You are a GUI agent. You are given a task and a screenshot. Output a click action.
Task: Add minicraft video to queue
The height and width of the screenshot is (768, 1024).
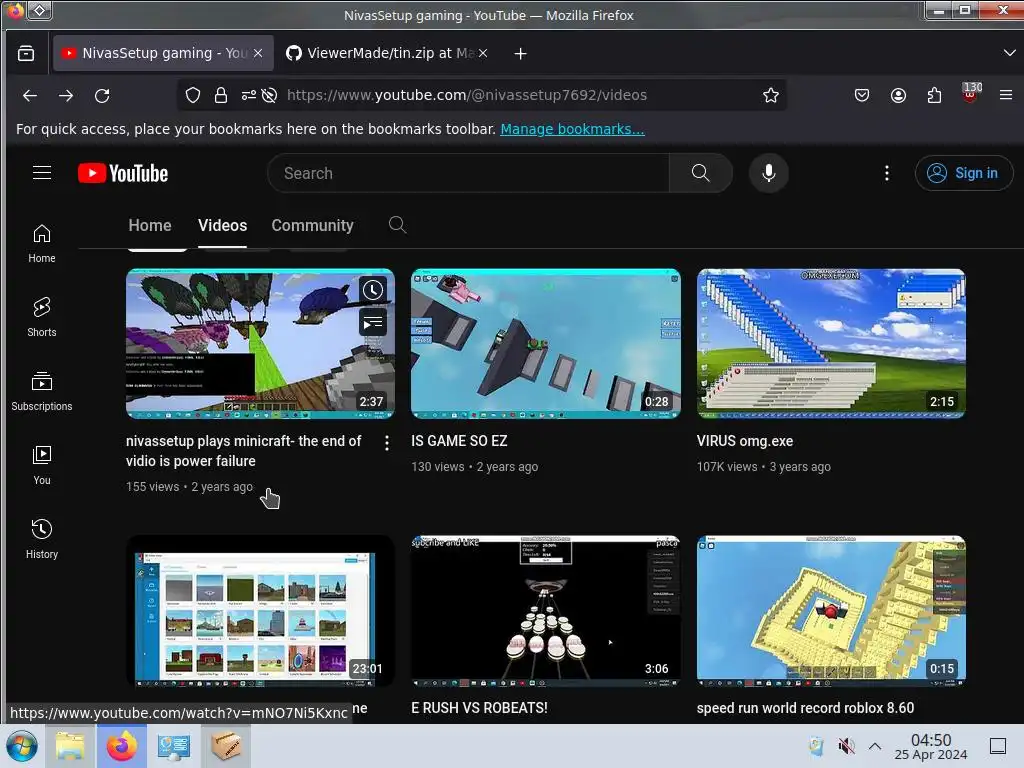[x=373, y=323]
